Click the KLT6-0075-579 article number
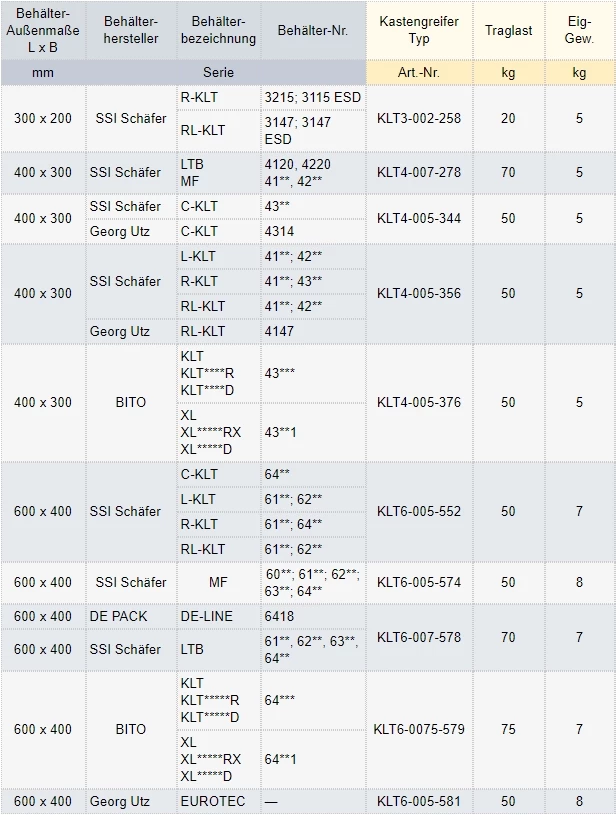The width and height of the screenshot is (616, 815). coord(419,729)
